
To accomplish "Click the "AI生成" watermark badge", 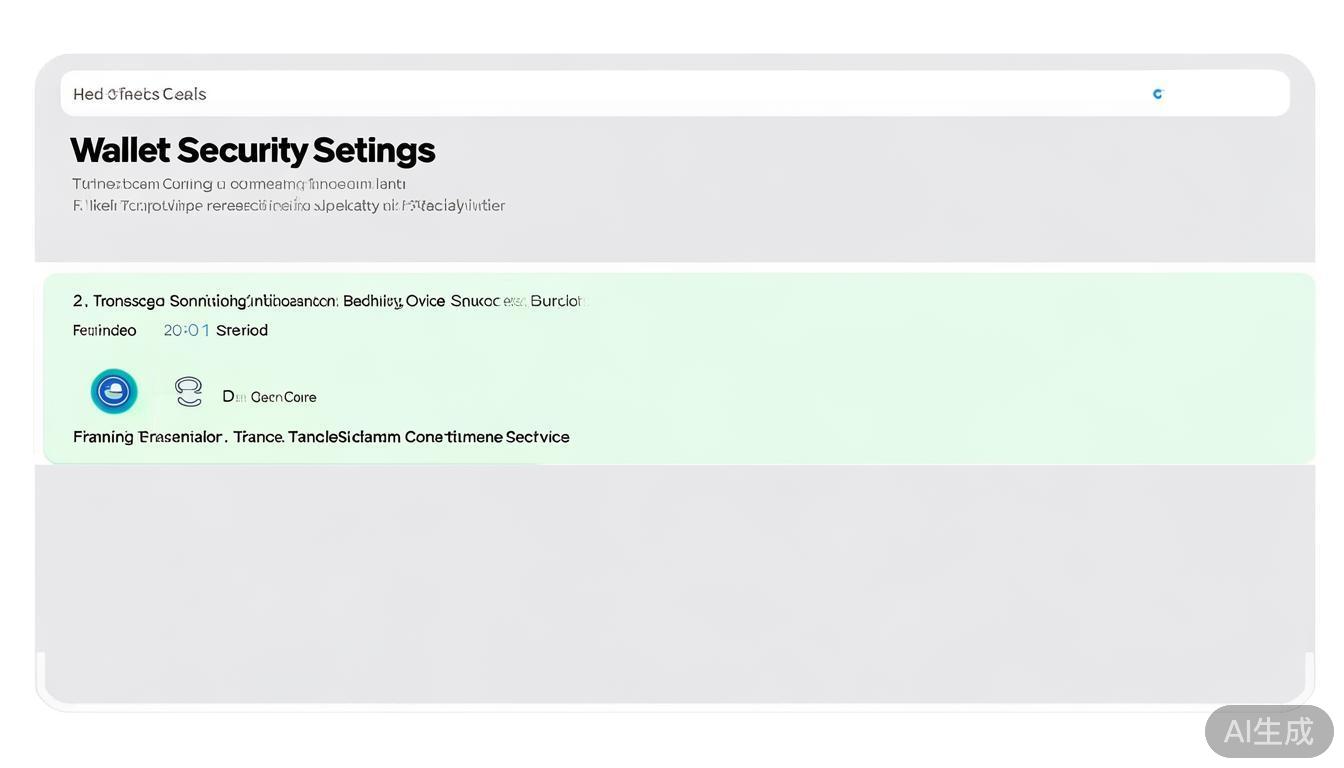I will [x=1268, y=731].
